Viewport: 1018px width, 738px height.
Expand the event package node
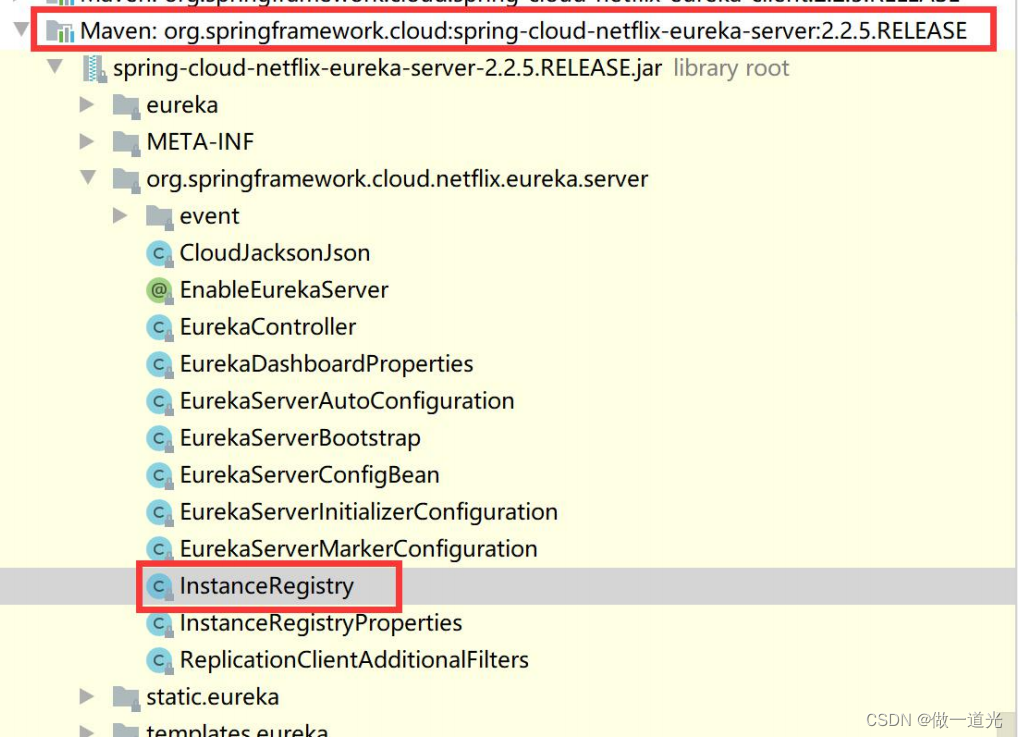click(x=121, y=215)
